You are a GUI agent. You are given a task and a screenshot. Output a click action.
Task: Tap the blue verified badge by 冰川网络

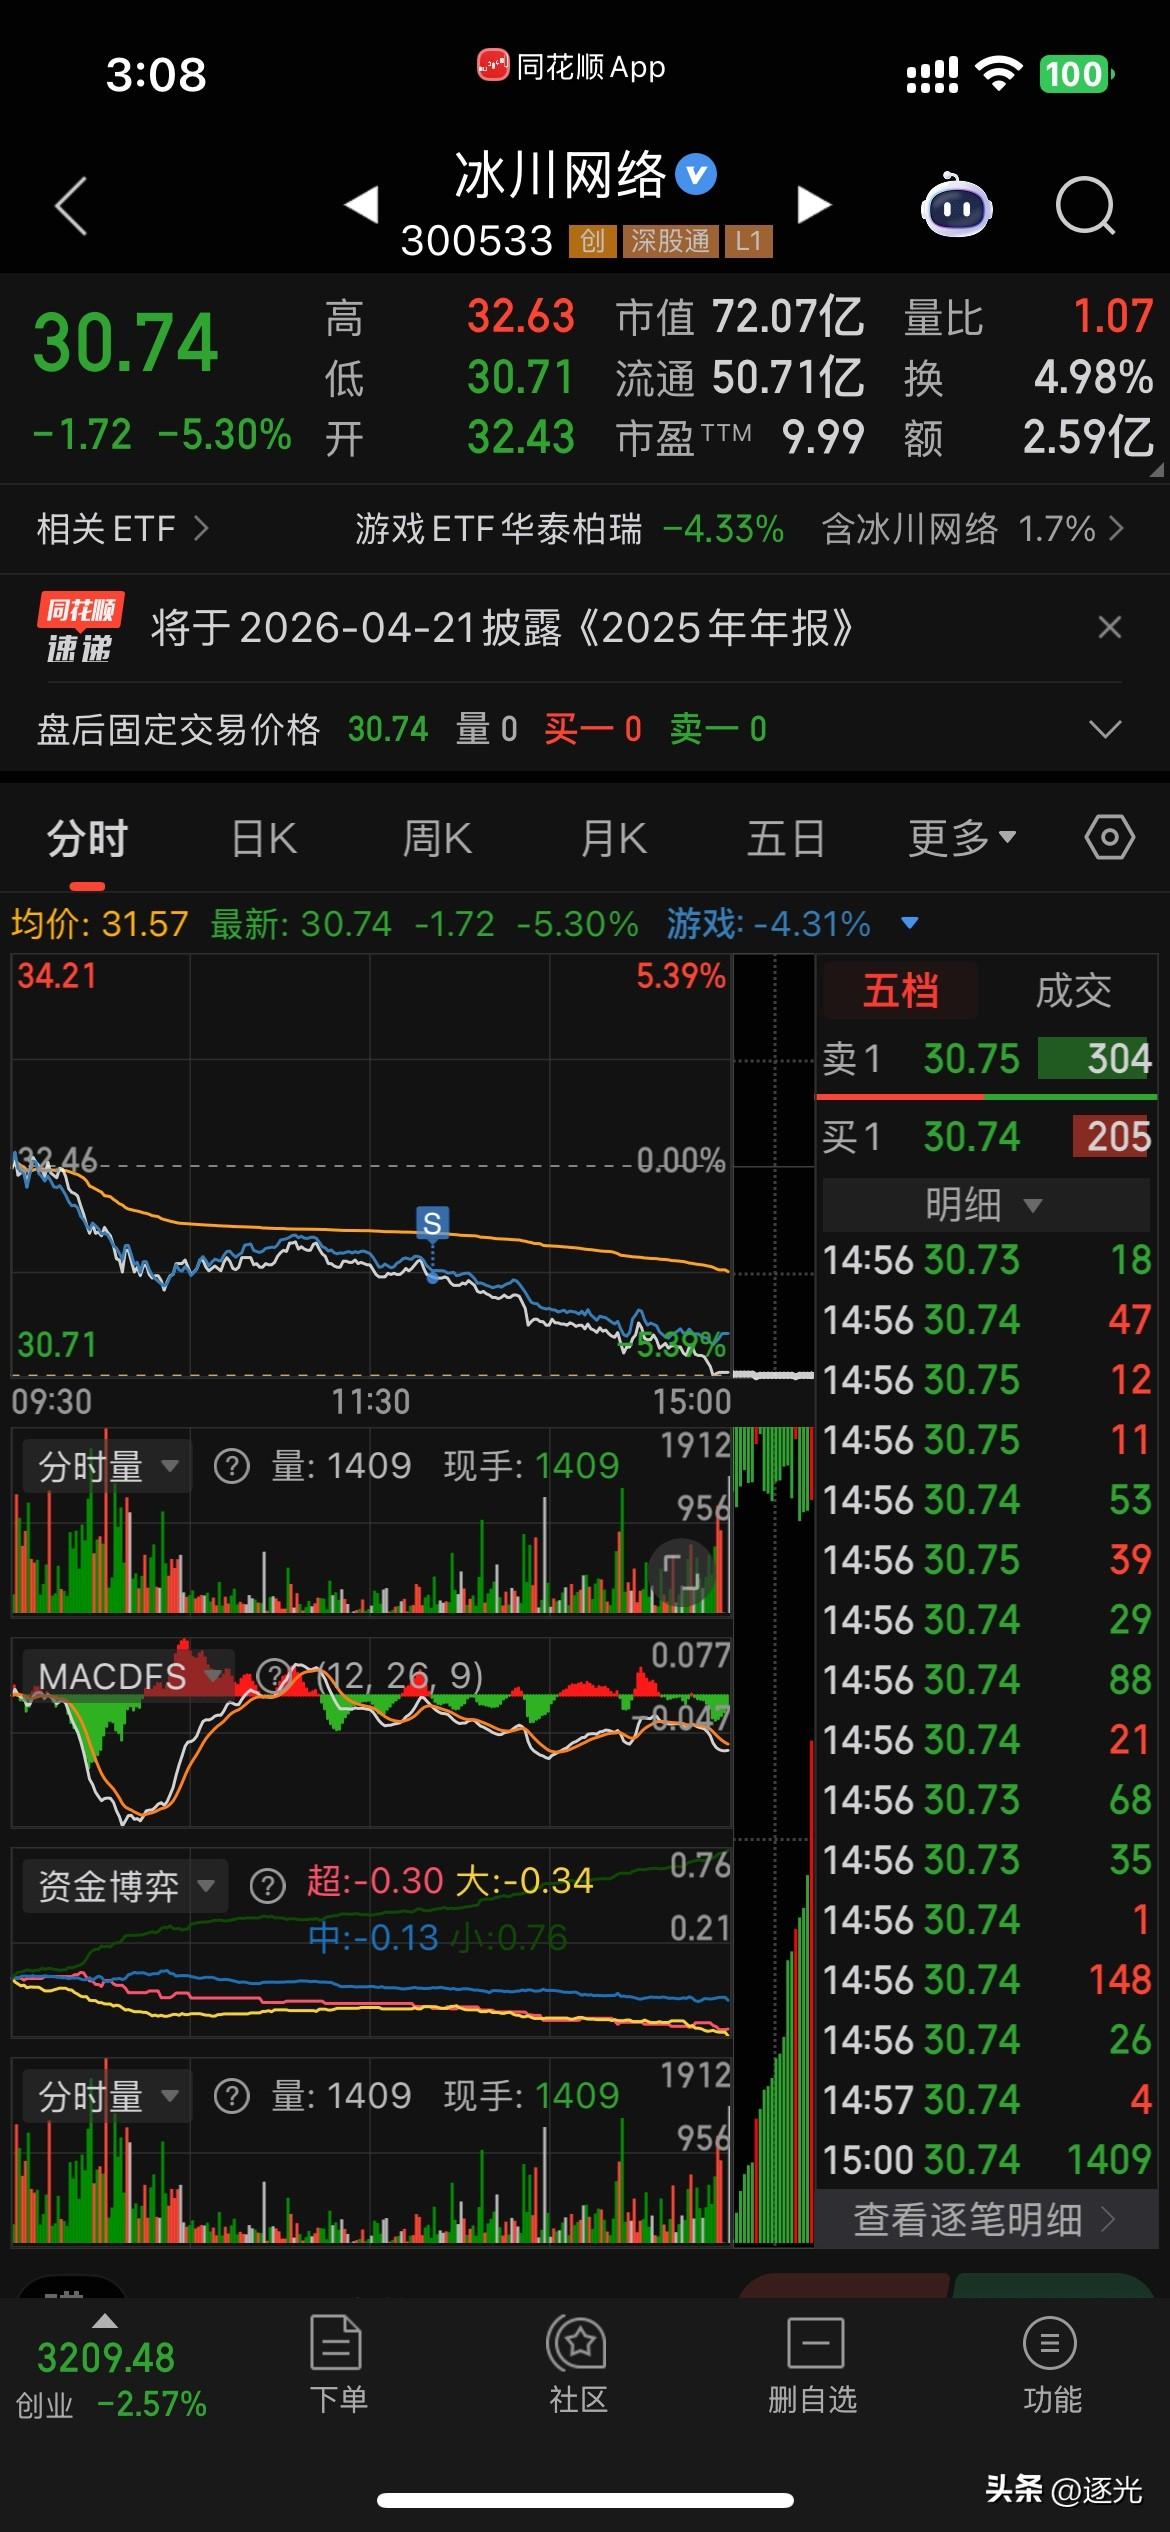pyautogui.click(x=696, y=175)
